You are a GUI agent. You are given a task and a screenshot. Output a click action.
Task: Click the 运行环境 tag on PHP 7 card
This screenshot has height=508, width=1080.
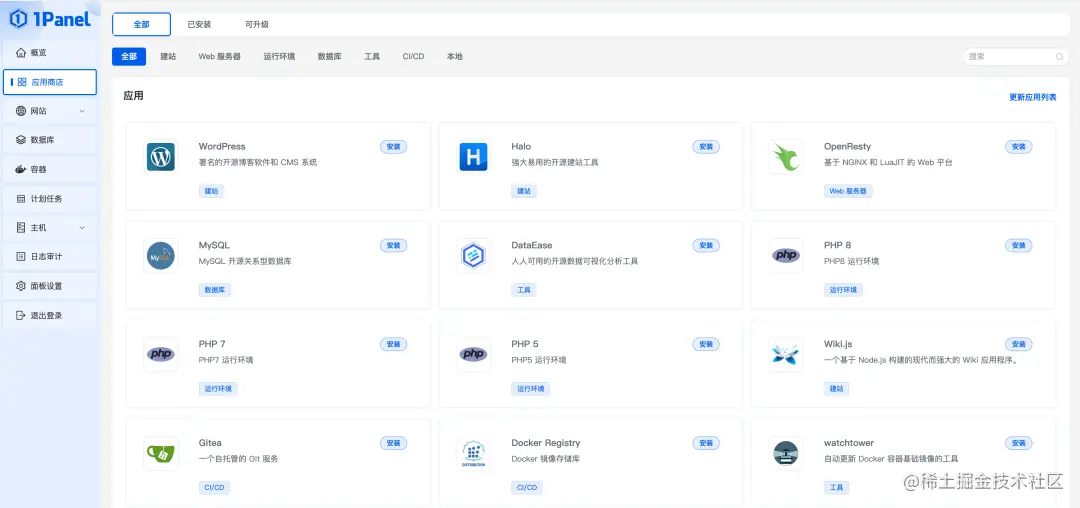point(218,388)
